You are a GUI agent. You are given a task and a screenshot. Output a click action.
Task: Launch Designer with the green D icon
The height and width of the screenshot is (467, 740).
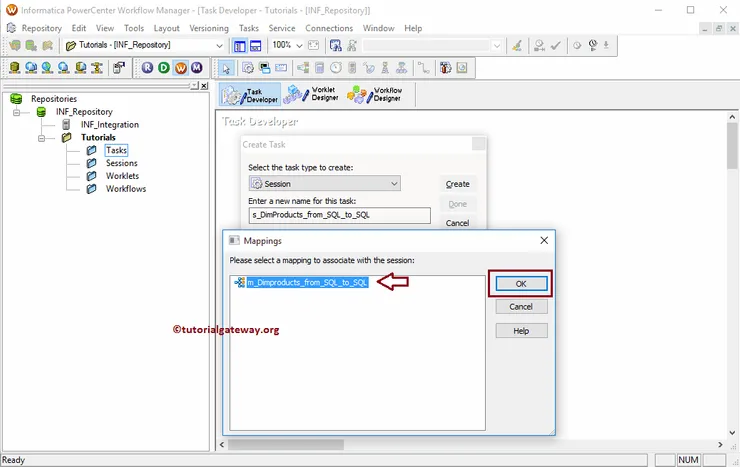[164, 68]
